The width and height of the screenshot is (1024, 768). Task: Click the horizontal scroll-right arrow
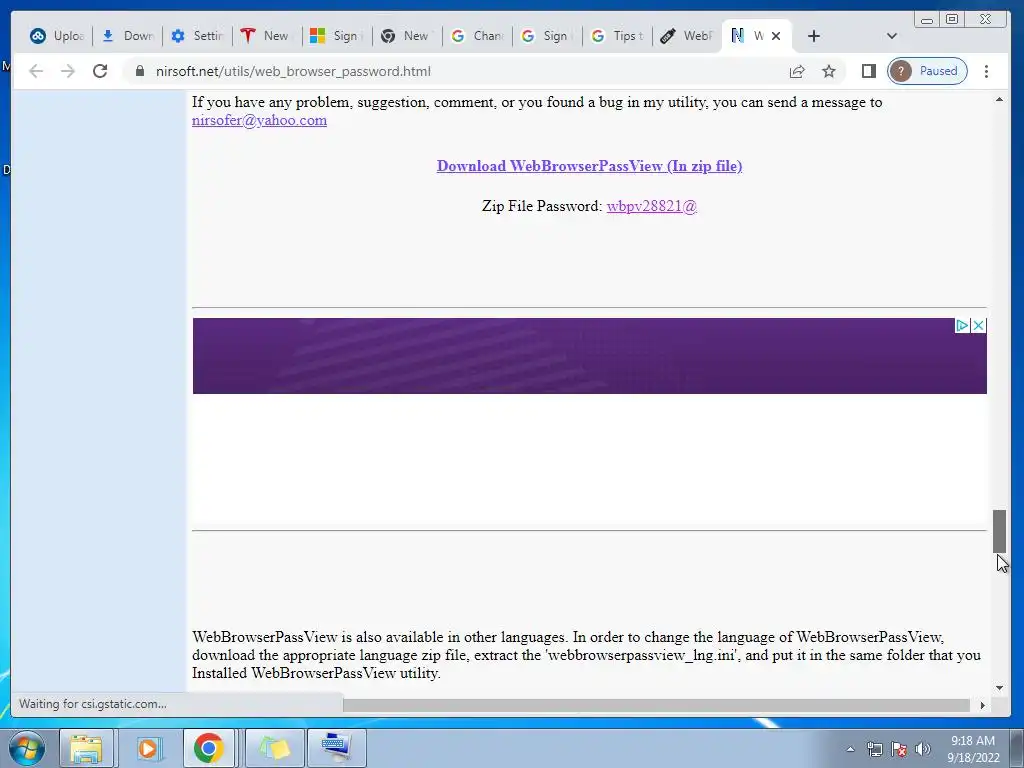(982, 705)
